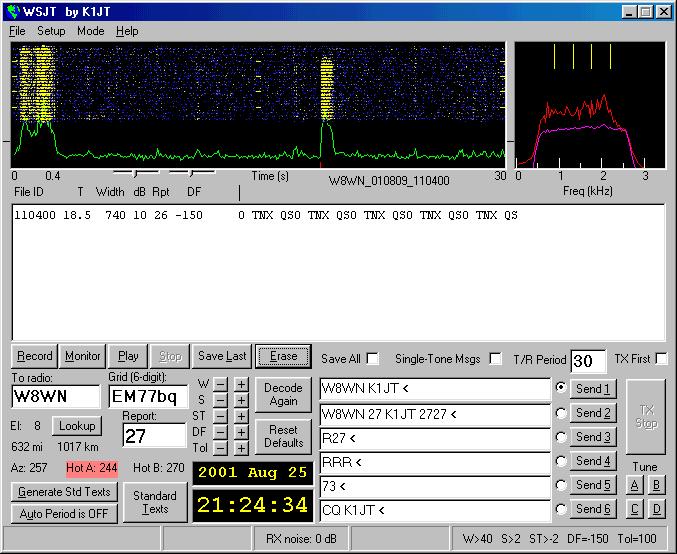Viewport: 677px width, 554px height.
Task: Select the radio button for Send 3
Action: tap(561, 437)
